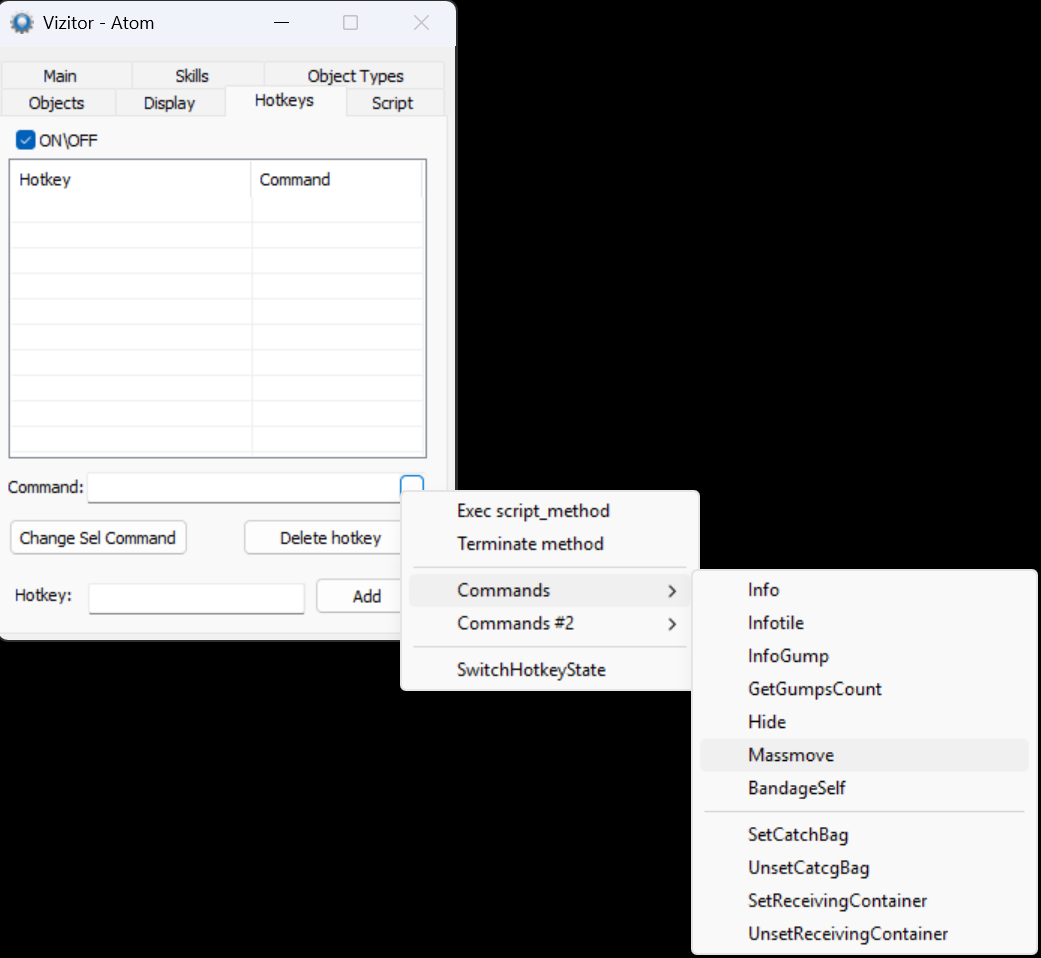Toggle the ON\OFF hotkeys checkbox

point(25,140)
